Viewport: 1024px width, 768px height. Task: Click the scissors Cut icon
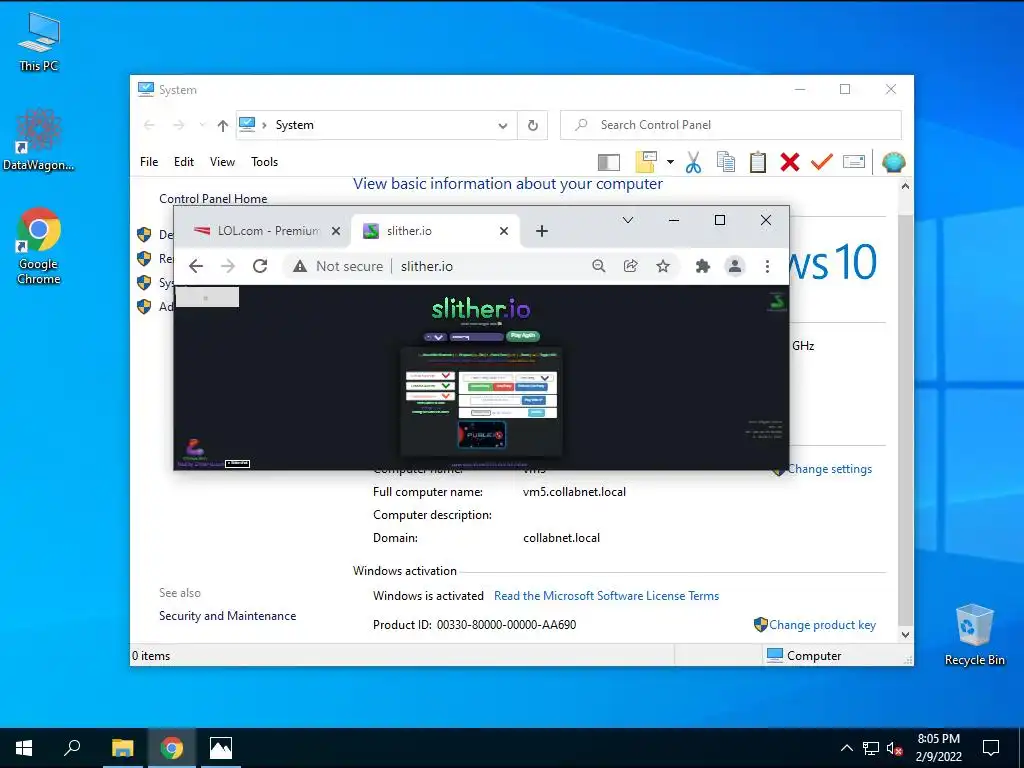(693, 162)
